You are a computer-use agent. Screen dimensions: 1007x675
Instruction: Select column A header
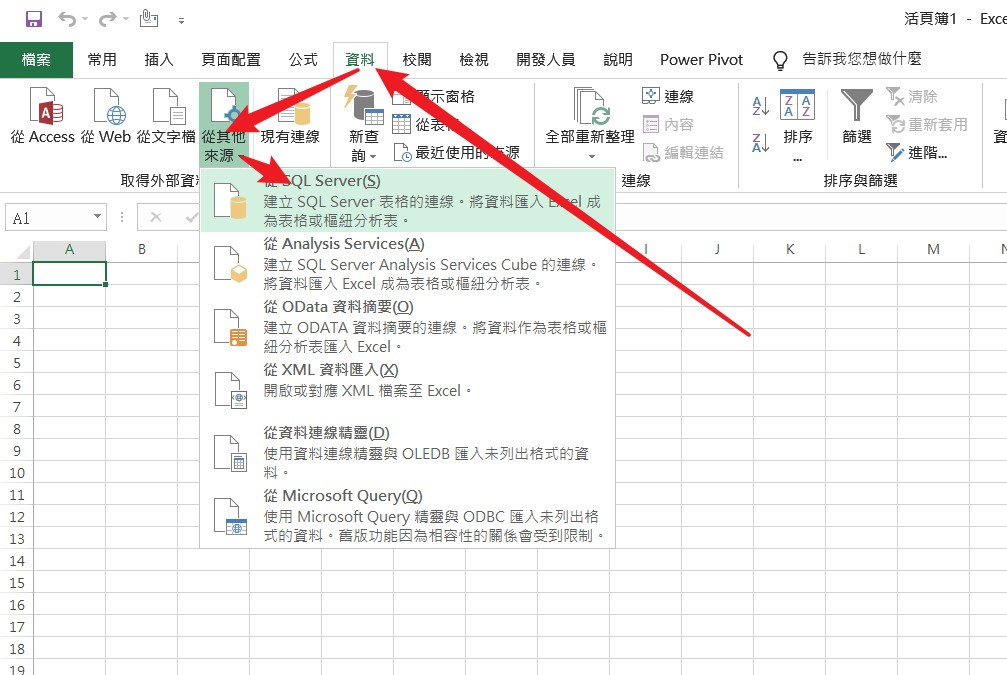pos(69,249)
